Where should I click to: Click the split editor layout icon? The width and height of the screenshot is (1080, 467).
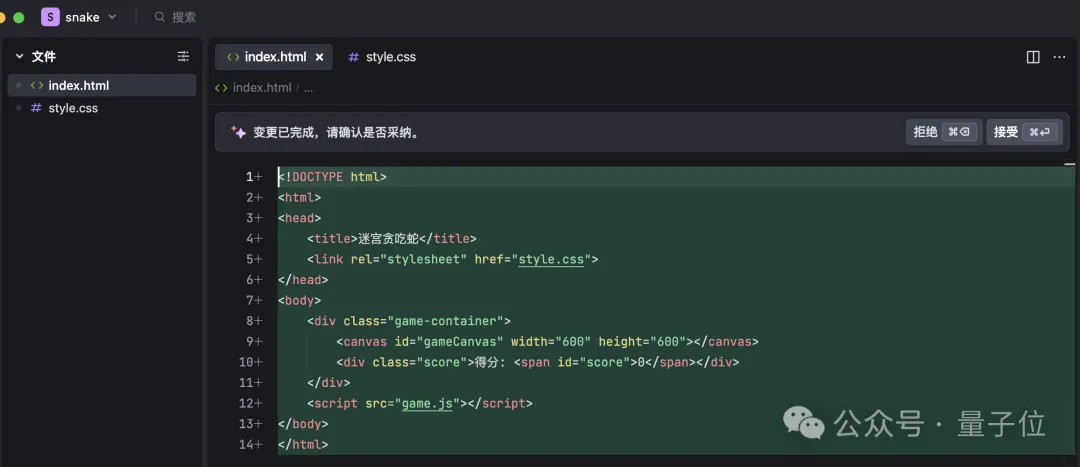click(x=1033, y=57)
